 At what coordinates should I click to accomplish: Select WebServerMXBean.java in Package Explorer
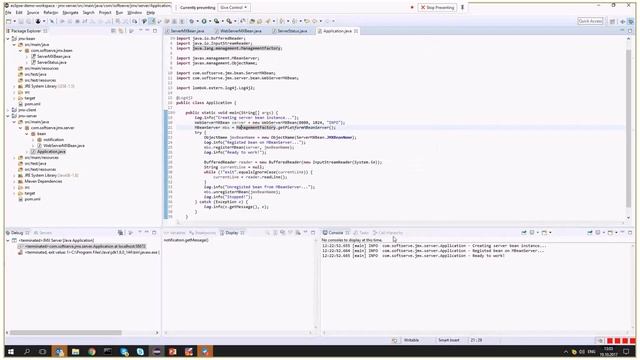[64, 146]
